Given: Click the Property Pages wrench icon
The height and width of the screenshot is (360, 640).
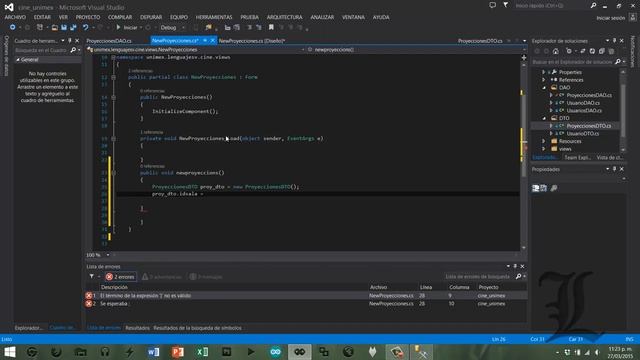Looking at the screenshot, I should click(x=554, y=188).
